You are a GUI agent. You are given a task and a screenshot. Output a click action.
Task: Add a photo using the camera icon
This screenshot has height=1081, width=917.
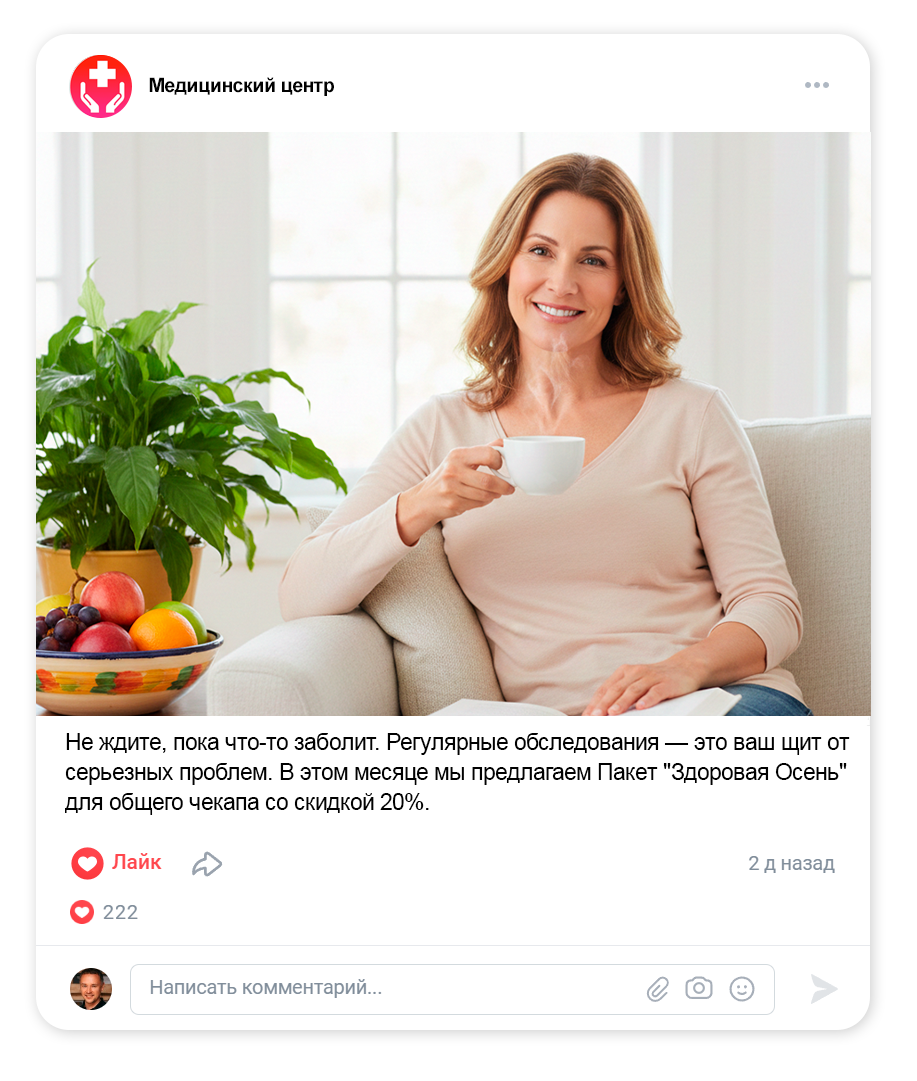tap(699, 988)
